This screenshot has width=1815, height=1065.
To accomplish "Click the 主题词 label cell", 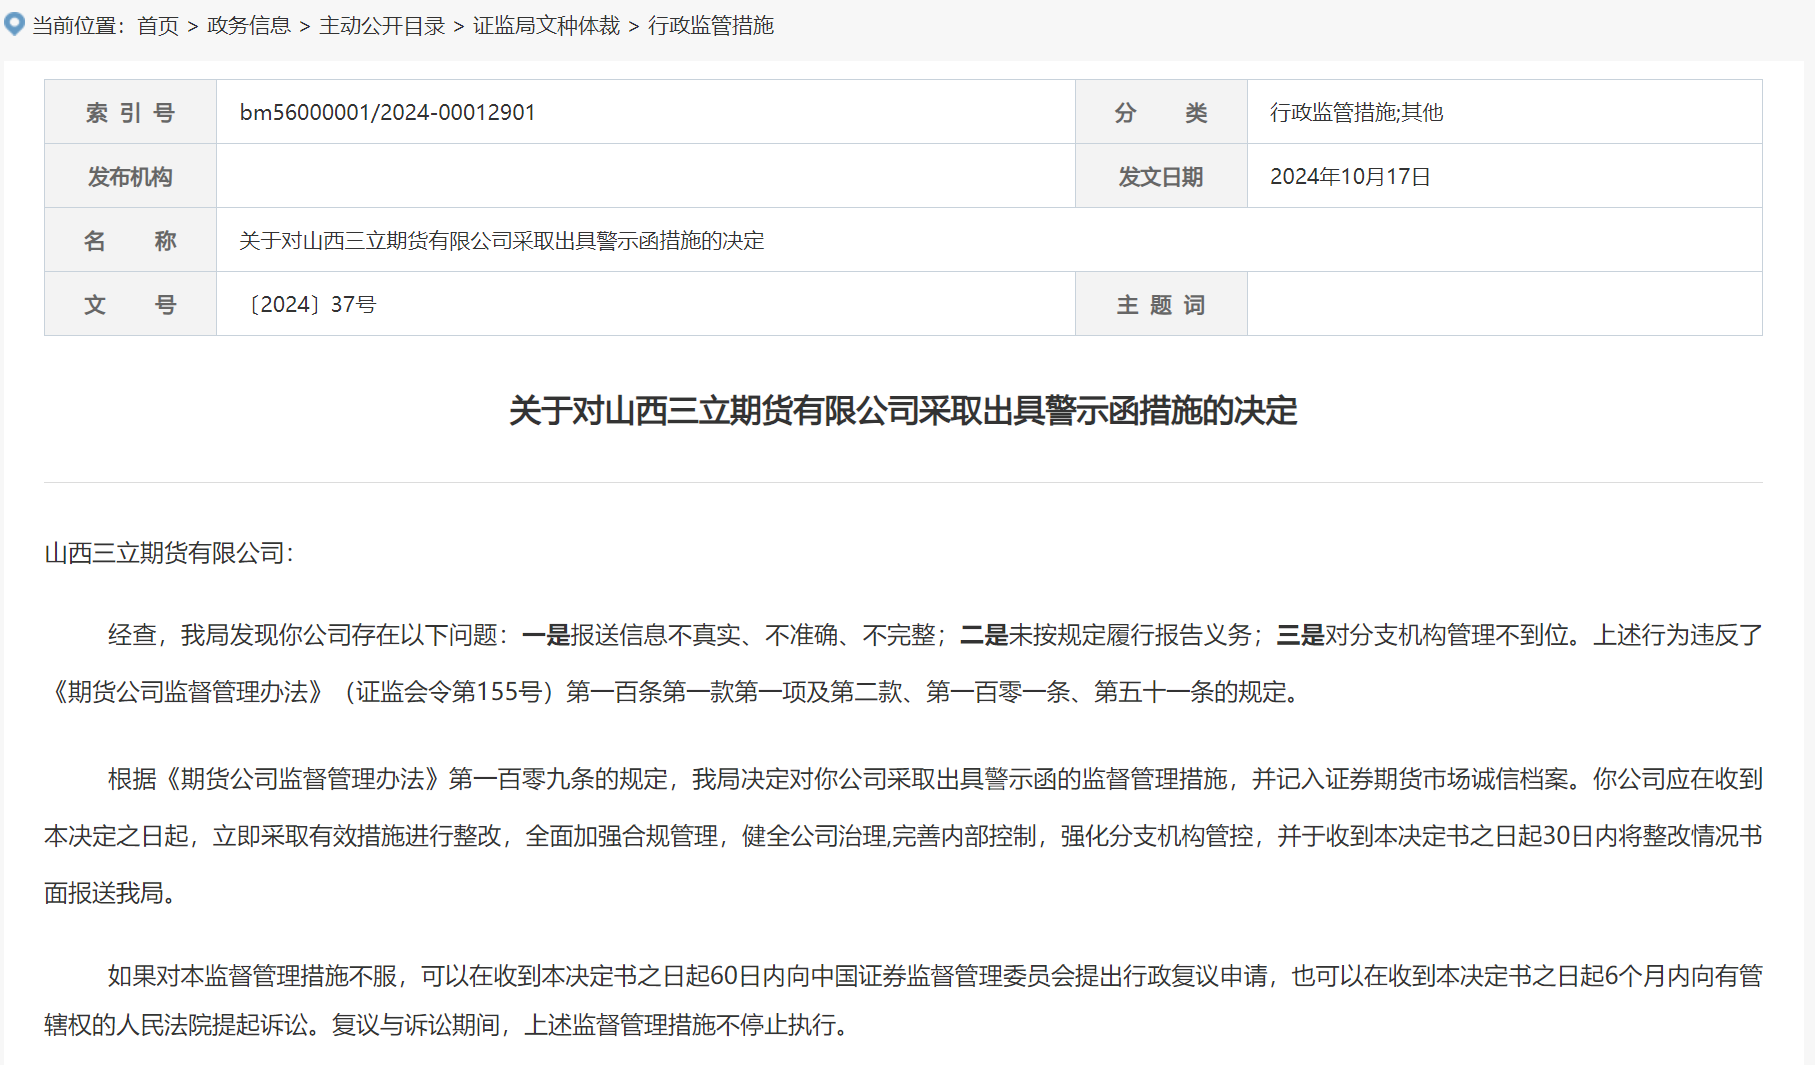I will pyautogui.click(x=1161, y=304).
